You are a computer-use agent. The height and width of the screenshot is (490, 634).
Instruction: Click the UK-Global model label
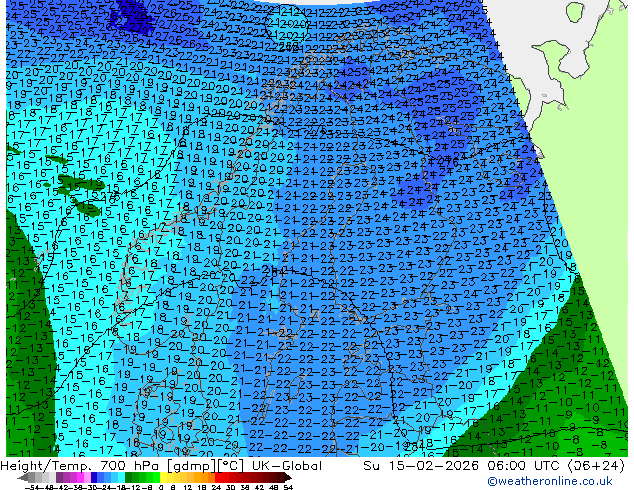(x=287, y=466)
